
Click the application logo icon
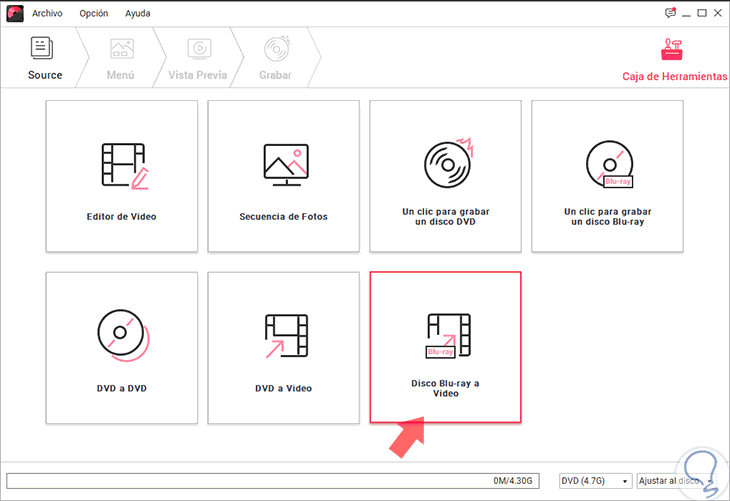pos(15,14)
